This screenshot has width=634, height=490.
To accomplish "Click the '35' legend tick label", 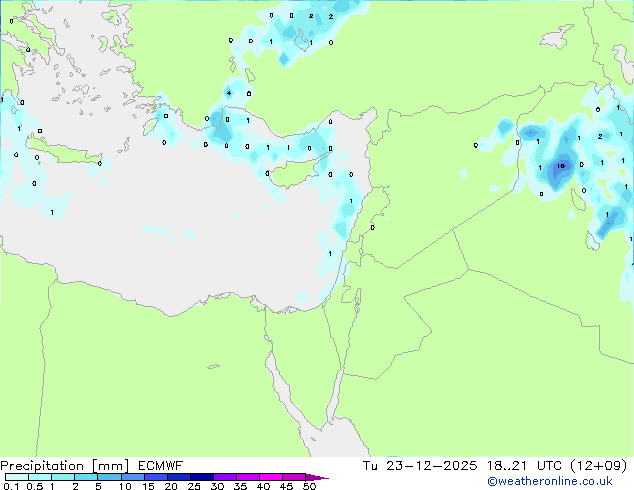I will (240, 486).
